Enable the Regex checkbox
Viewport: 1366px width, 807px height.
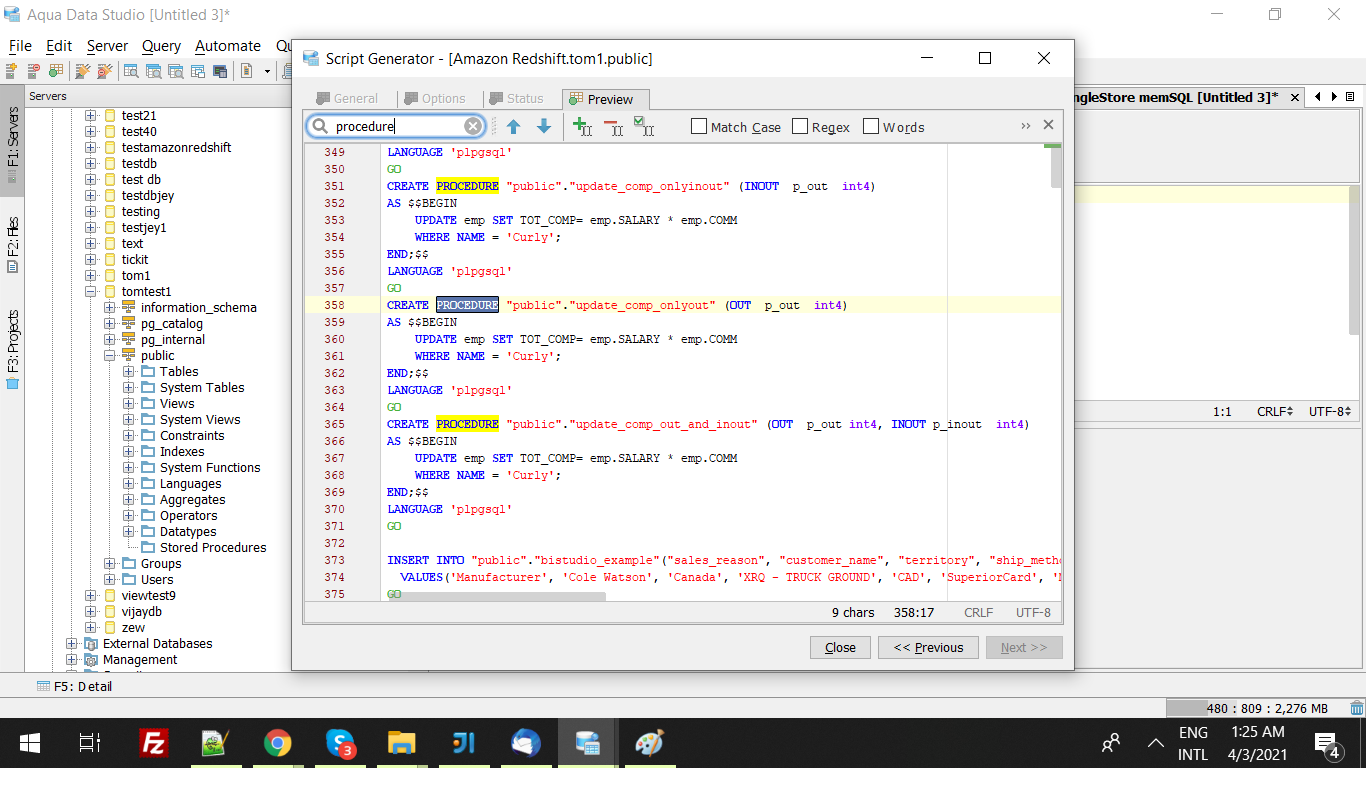tap(800, 127)
